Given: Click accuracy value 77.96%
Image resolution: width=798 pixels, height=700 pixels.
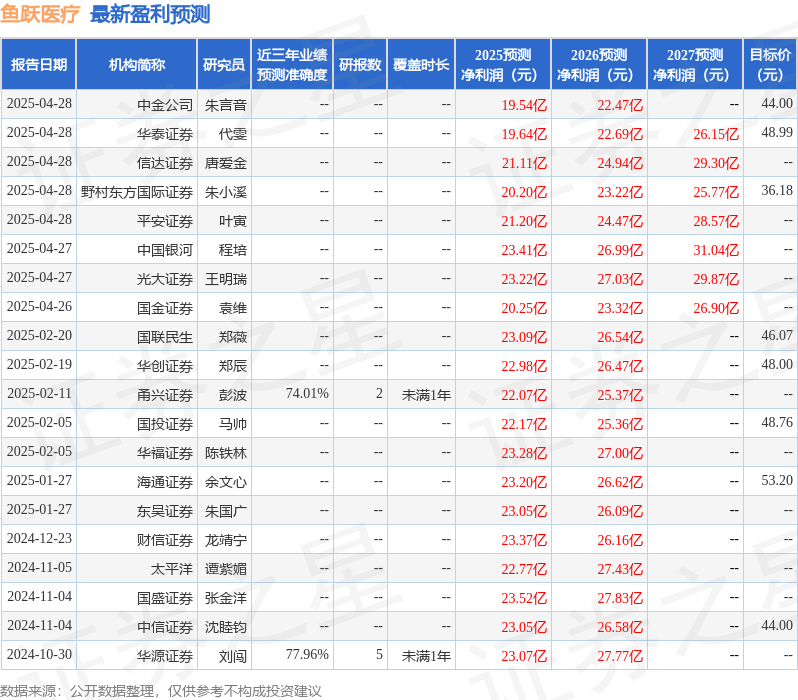Looking at the screenshot, I should (x=307, y=655).
